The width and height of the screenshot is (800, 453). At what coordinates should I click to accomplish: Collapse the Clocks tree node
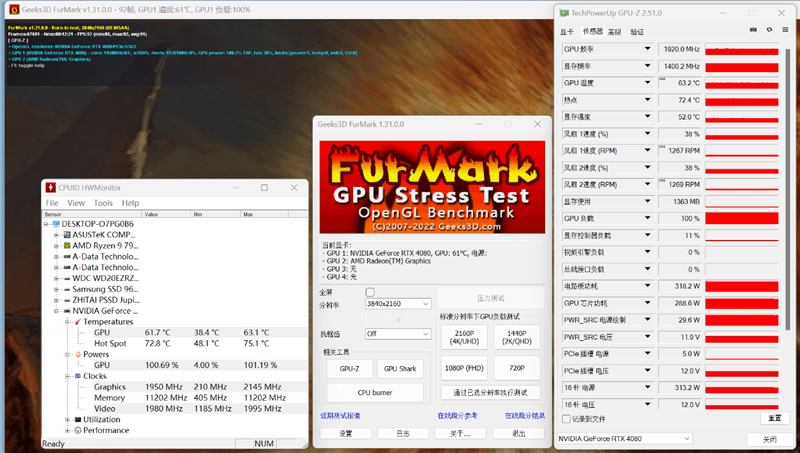(x=67, y=376)
